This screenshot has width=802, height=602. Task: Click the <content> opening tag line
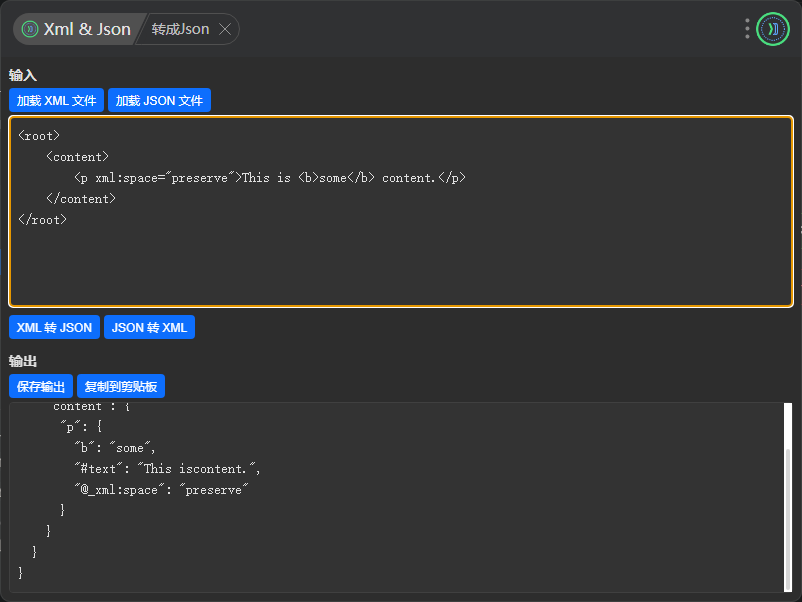pyautogui.click(x=77, y=157)
